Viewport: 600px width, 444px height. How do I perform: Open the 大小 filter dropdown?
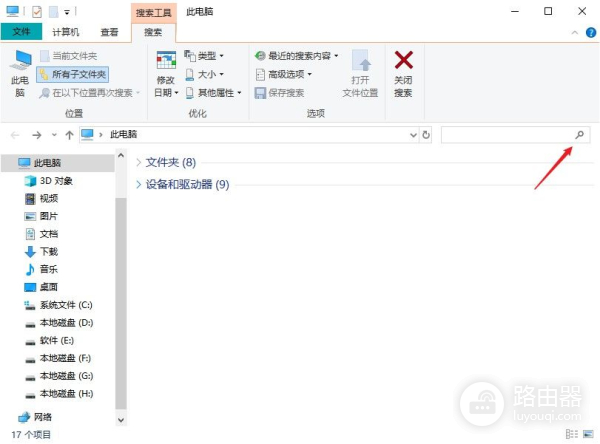pyautogui.click(x=204, y=74)
